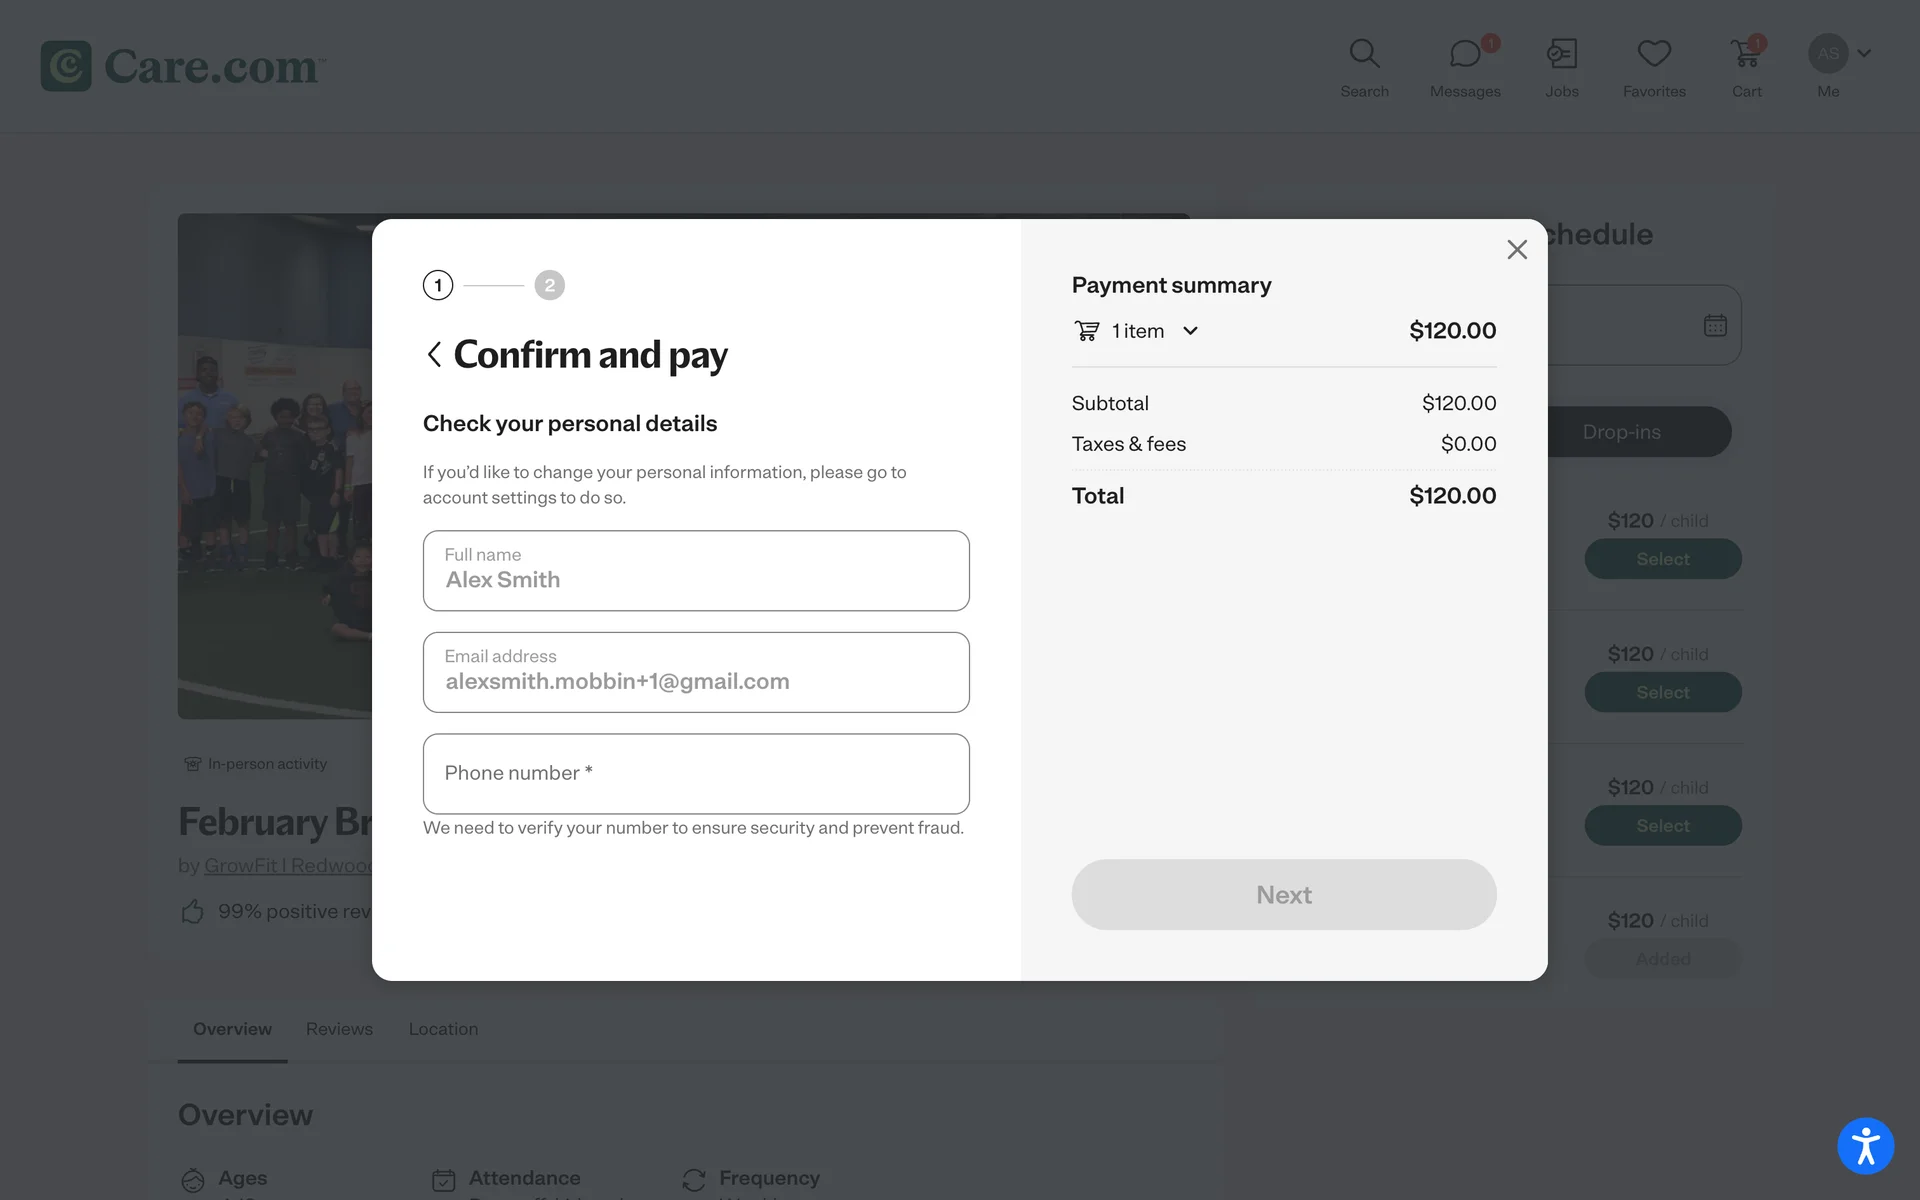Go back using arrow beside Confirm and pay
Screen dimensions: 1920x1200
pyautogui.click(x=434, y=355)
